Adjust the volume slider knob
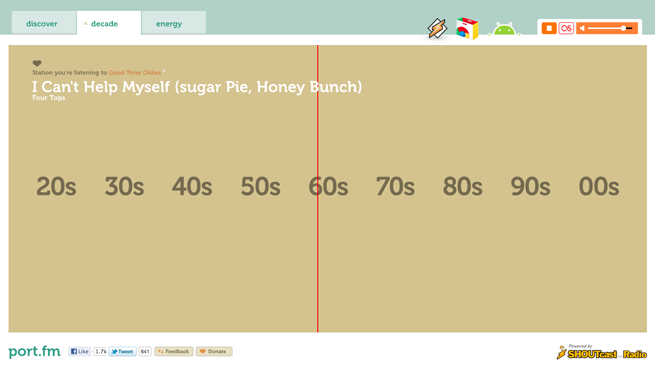 click(x=623, y=28)
